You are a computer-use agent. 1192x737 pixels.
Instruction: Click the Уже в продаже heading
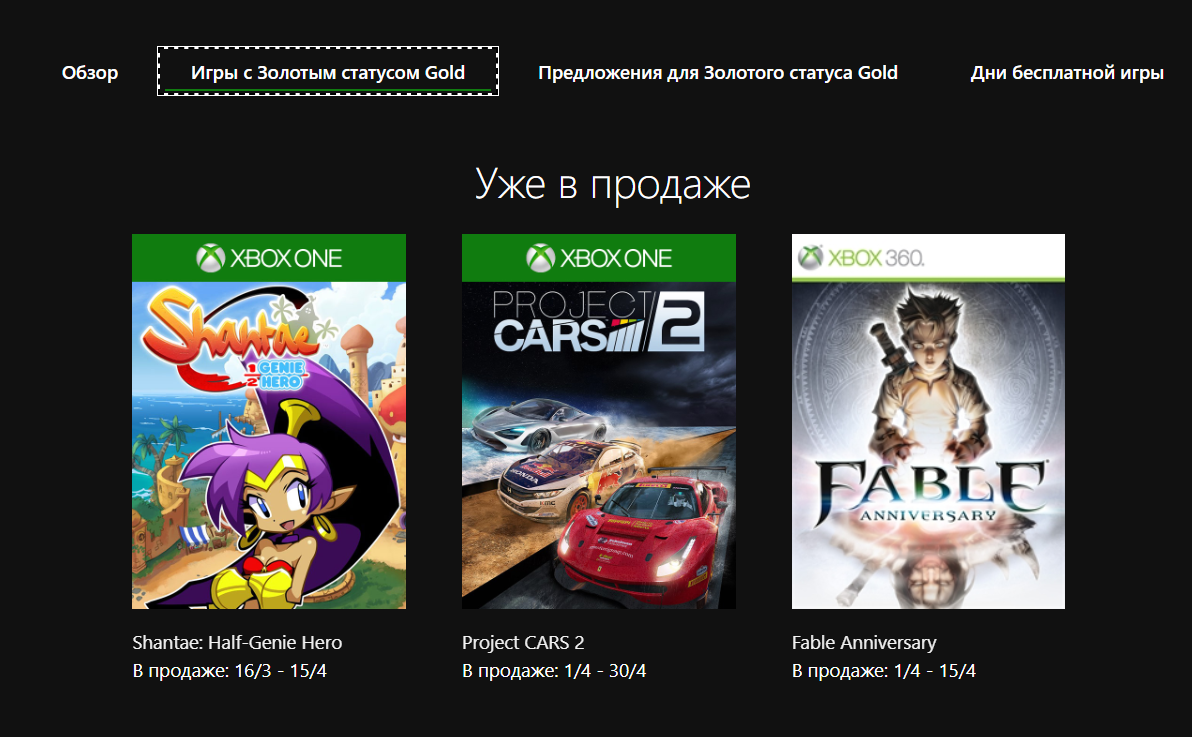[x=613, y=184]
